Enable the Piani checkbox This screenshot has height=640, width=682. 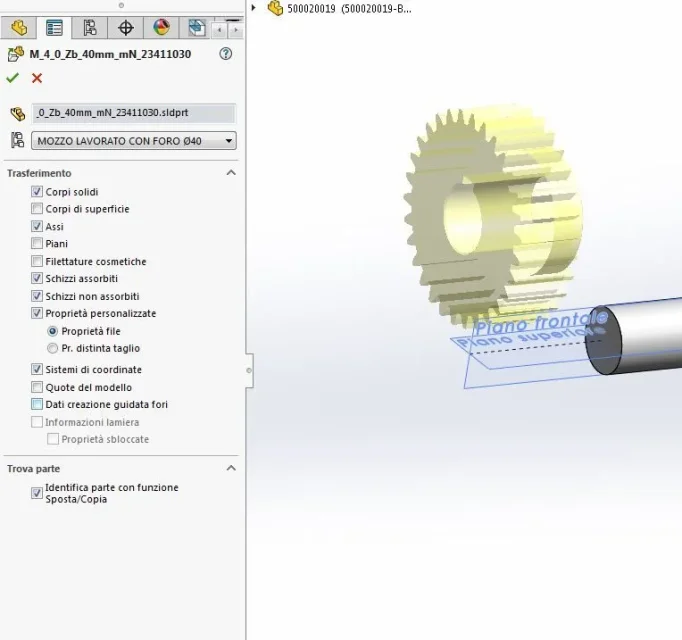click(x=37, y=243)
